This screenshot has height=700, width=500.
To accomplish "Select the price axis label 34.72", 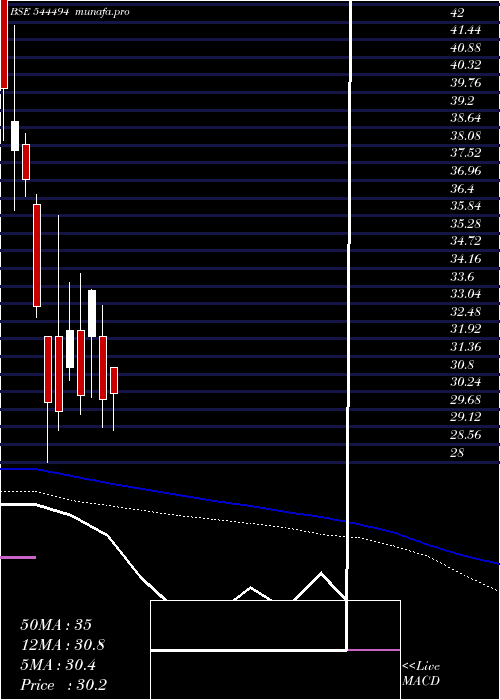I will coord(465,241).
